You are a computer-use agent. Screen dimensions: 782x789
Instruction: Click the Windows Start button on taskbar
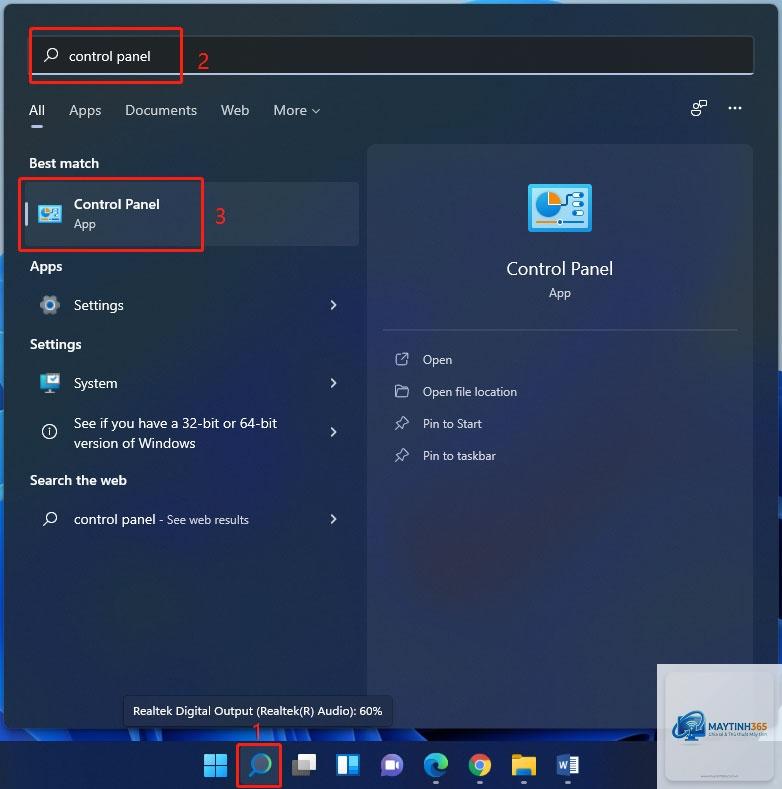coord(215,765)
